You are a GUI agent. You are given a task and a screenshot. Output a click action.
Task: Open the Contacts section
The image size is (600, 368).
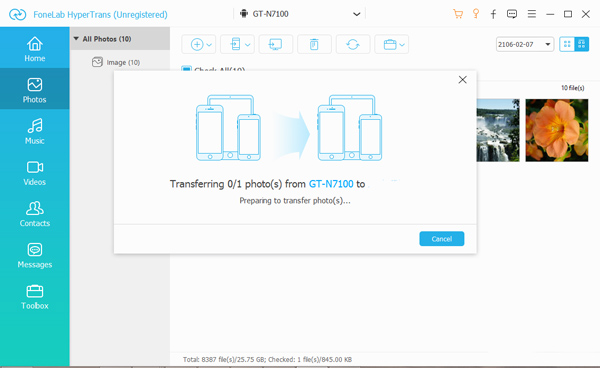tap(34, 213)
